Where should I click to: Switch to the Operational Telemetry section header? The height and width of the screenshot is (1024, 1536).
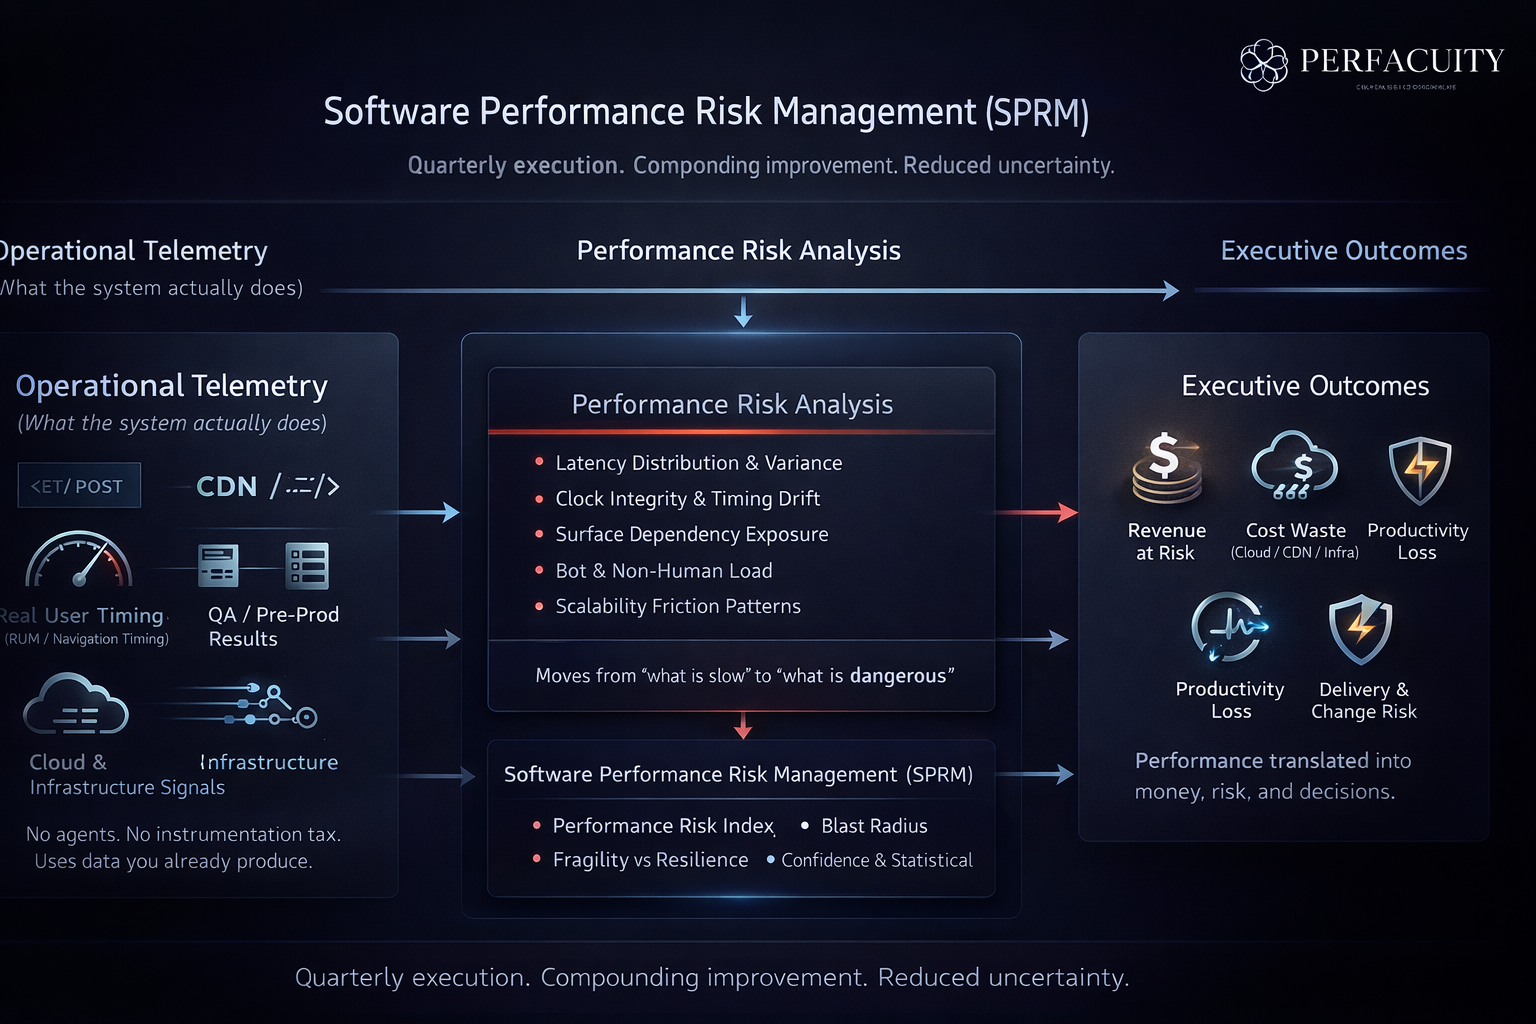coord(133,251)
